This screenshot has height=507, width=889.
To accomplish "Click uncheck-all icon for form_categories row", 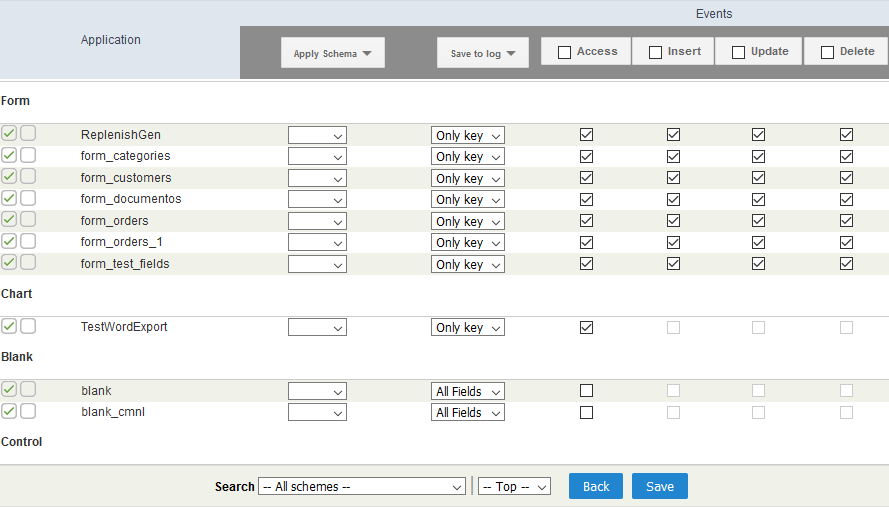I will coord(28,155).
